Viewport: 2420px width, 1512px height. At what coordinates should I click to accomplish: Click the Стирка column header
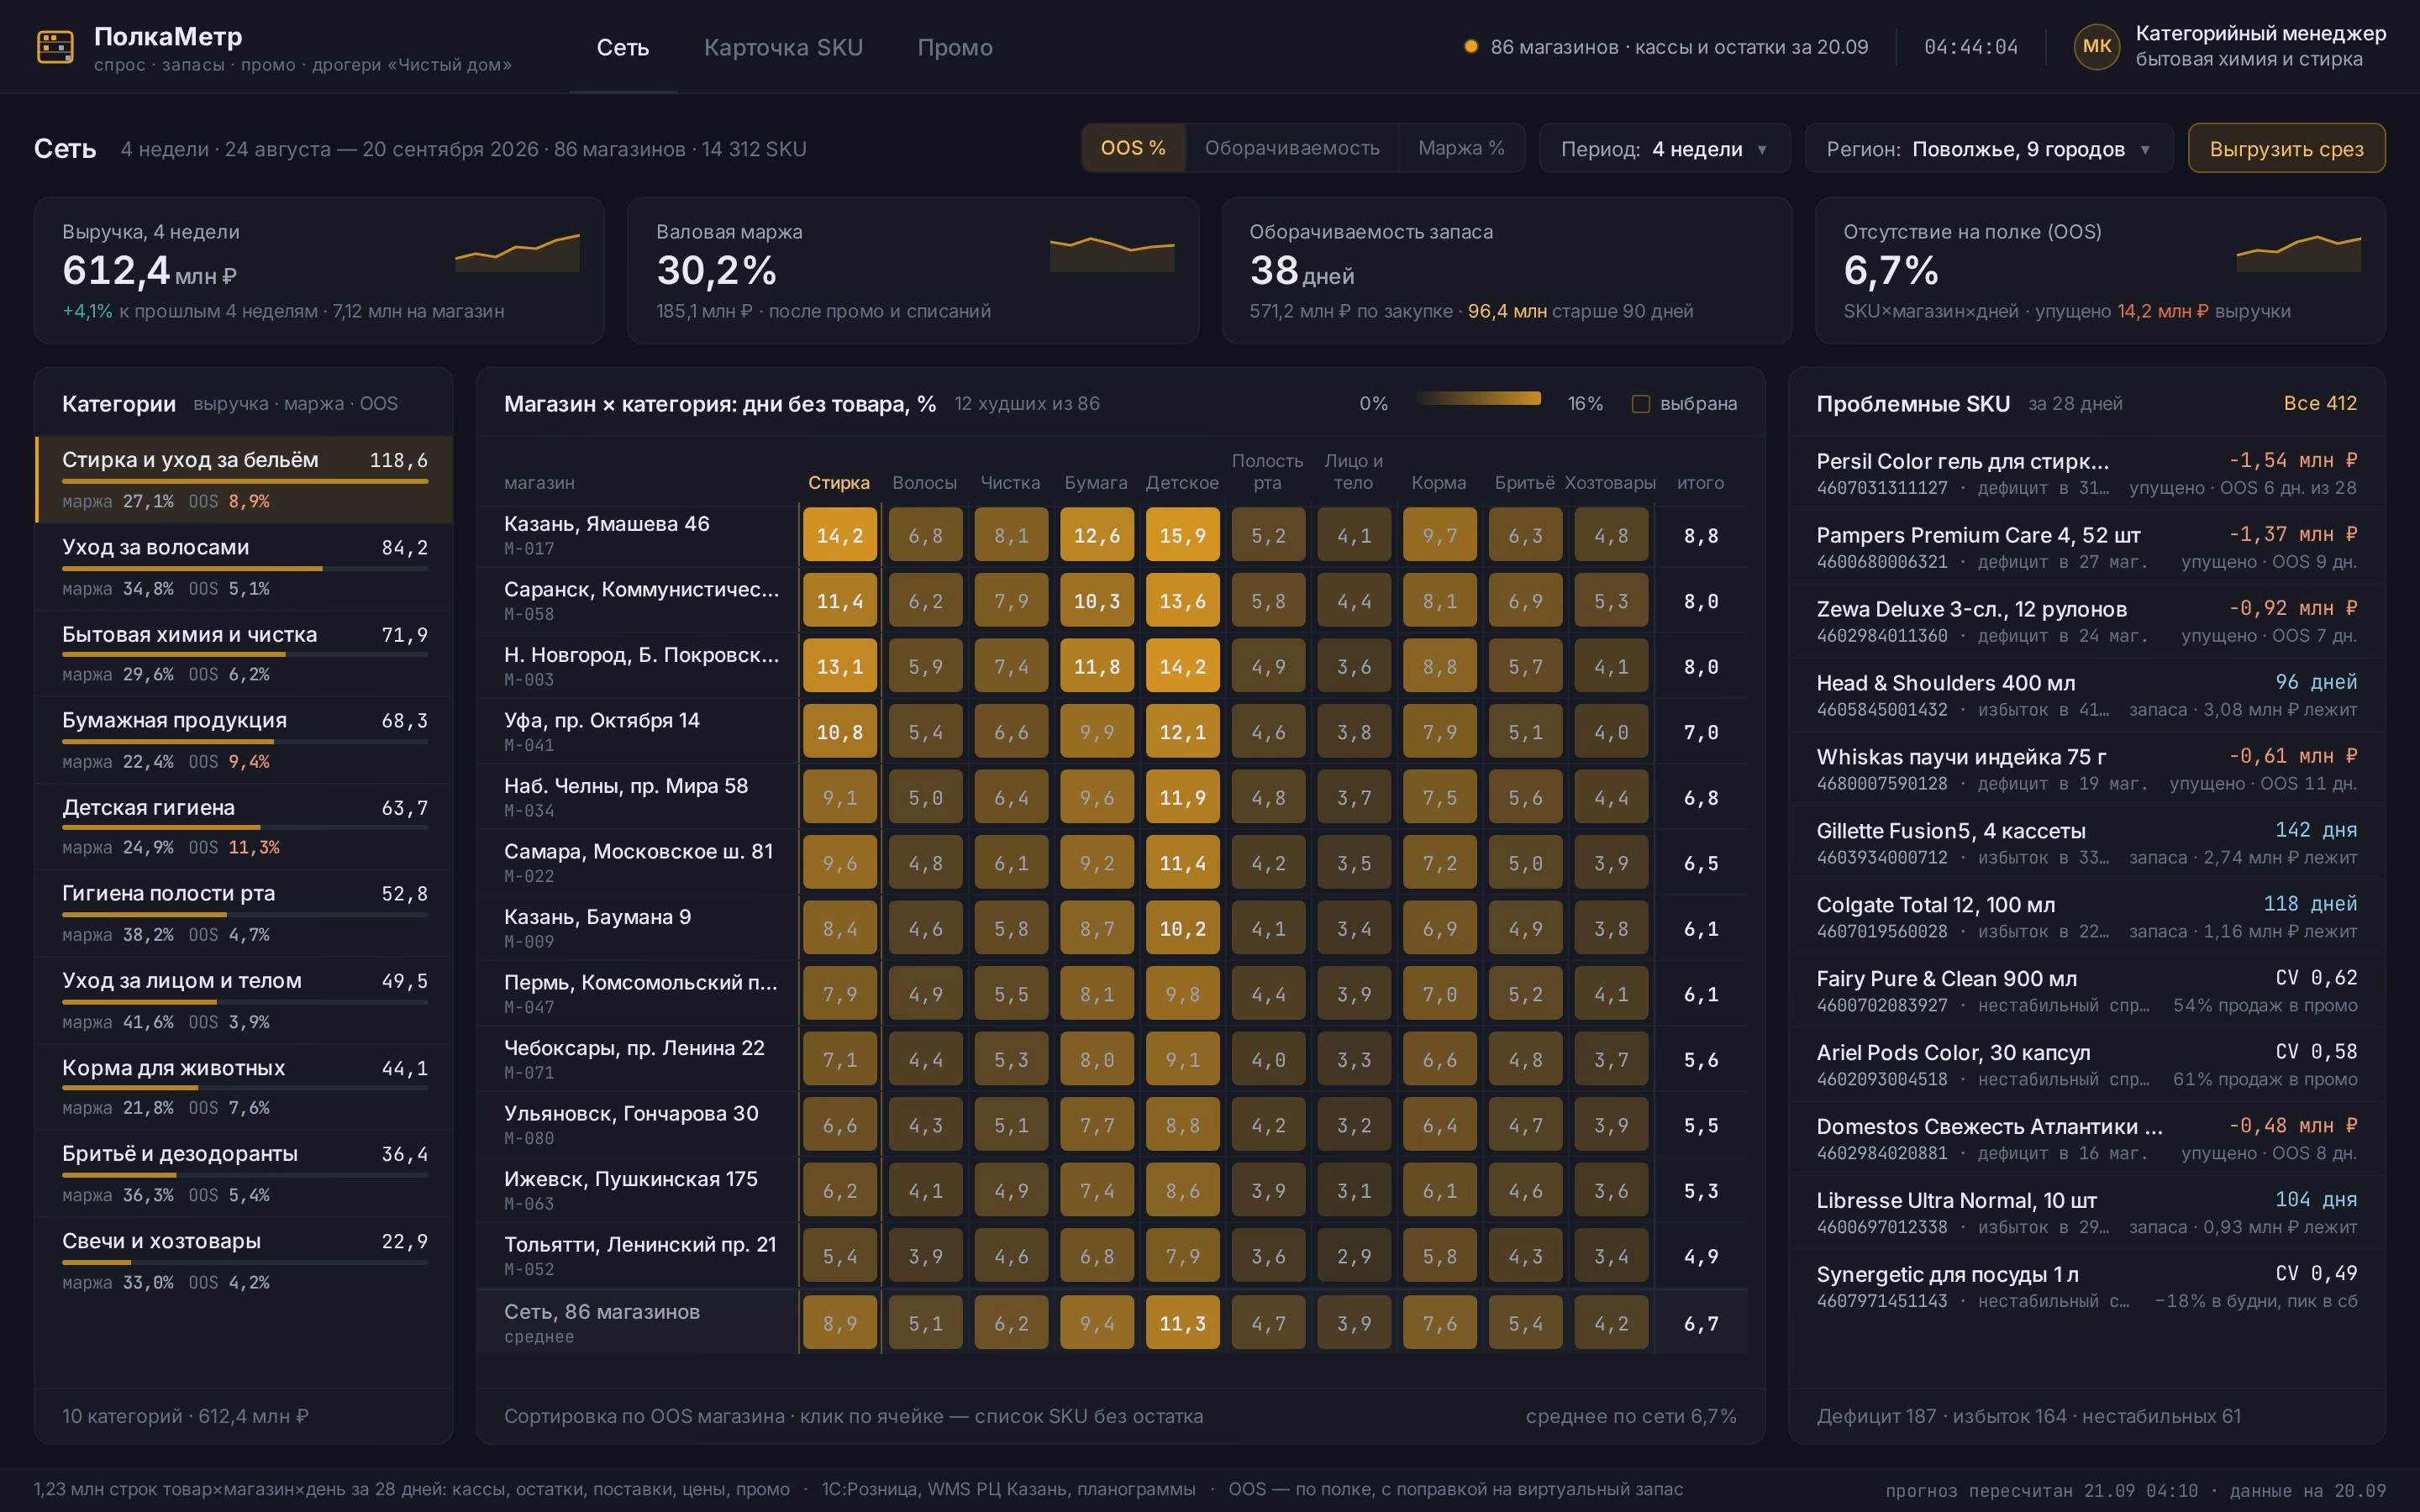[x=839, y=483]
